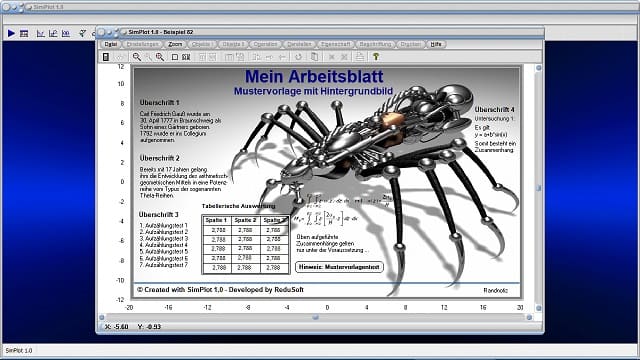Click the blue play arrow in main toolbar
640x360 pixels.
[x=11, y=33]
